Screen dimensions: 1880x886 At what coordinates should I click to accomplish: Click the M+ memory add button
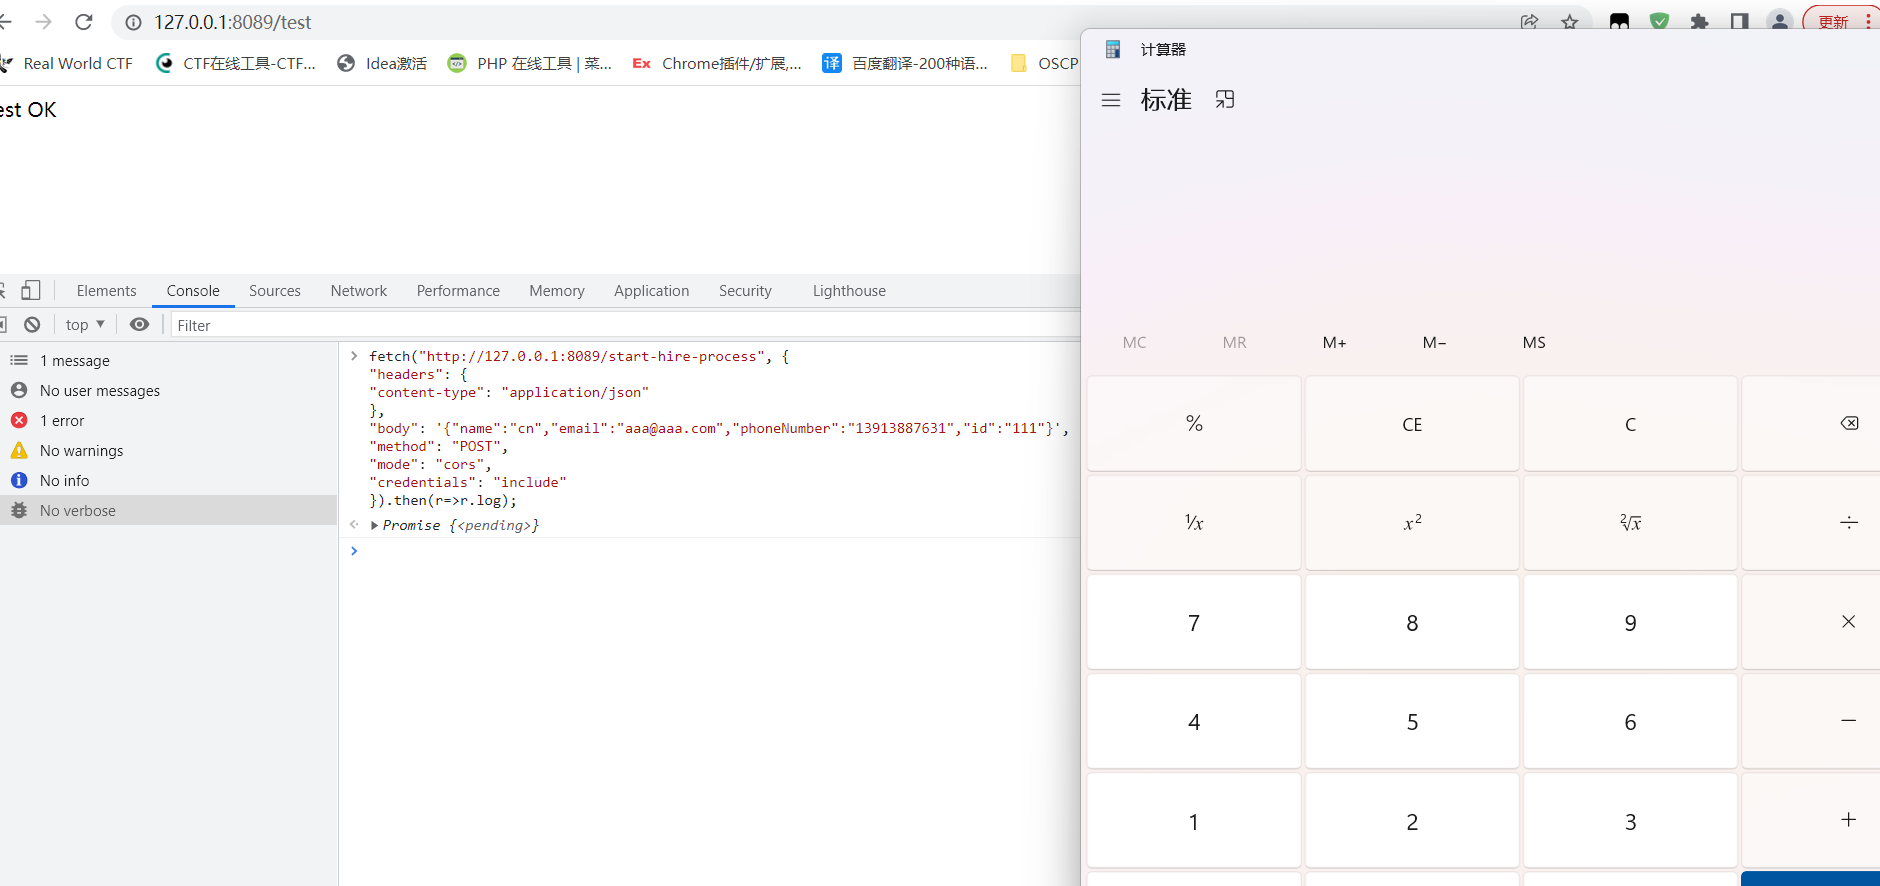[1334, 342]
